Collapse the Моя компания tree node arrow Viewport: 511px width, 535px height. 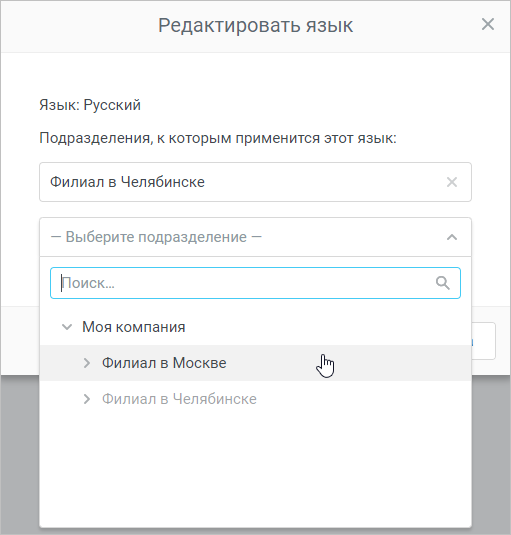click(67, 327)
